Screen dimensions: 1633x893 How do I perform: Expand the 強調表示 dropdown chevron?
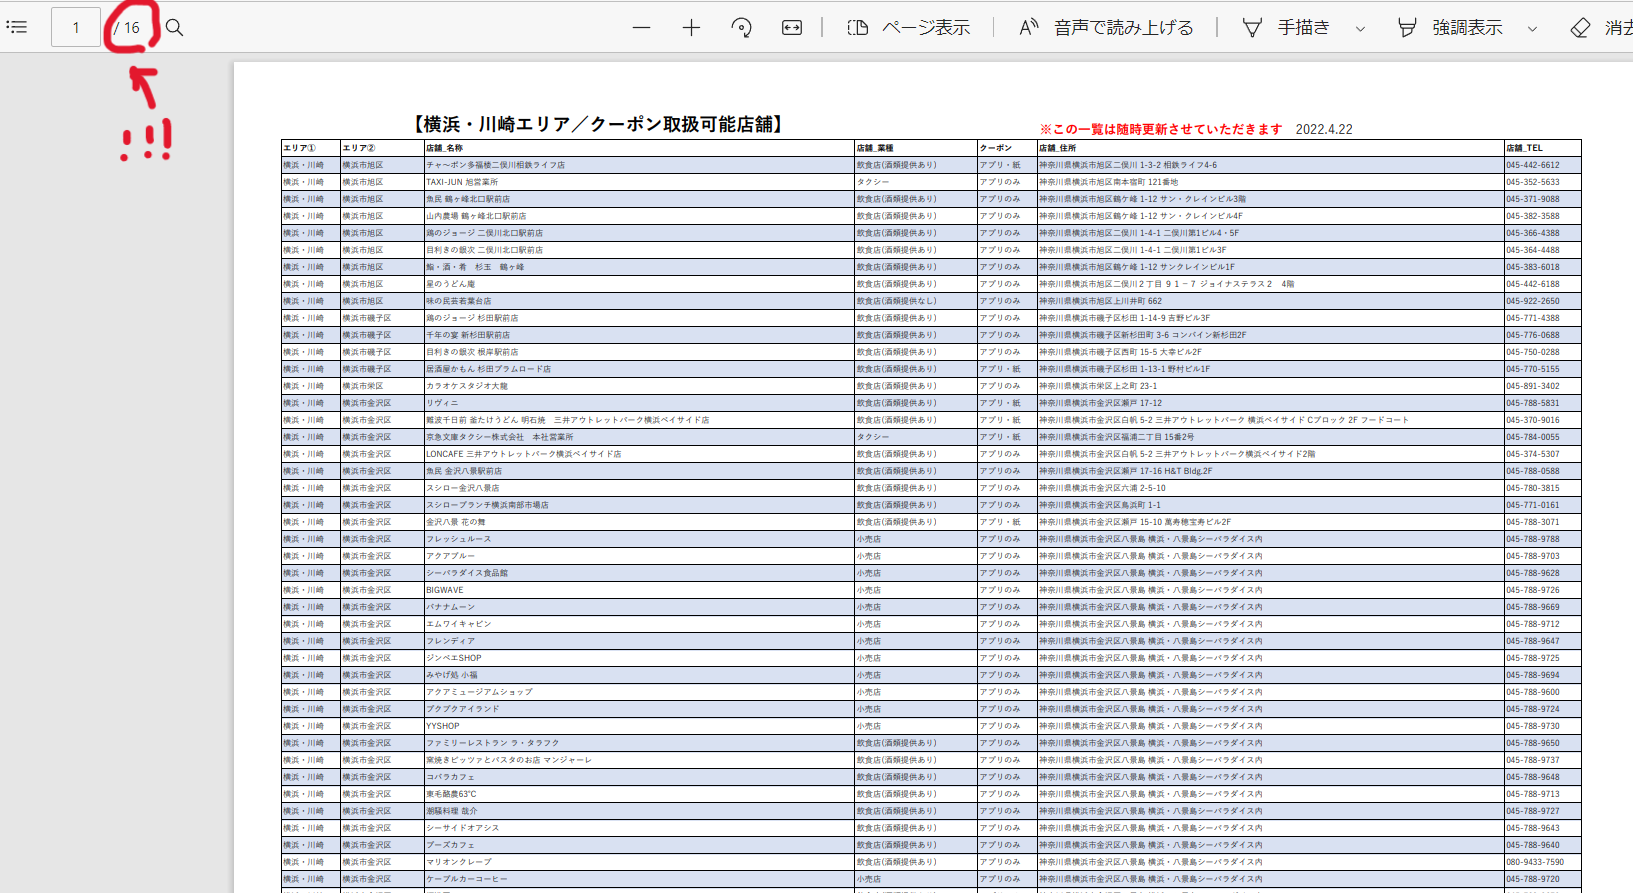click(x=1532, y=29)
